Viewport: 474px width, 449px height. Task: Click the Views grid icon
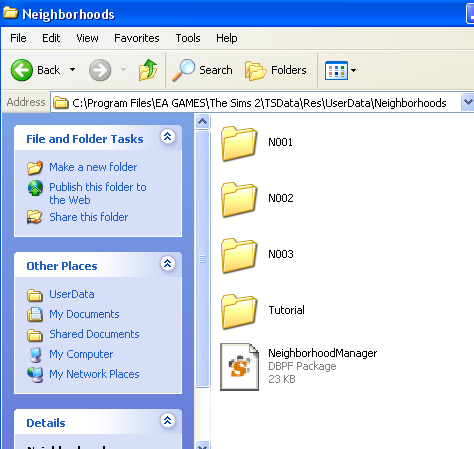[336, 70]
